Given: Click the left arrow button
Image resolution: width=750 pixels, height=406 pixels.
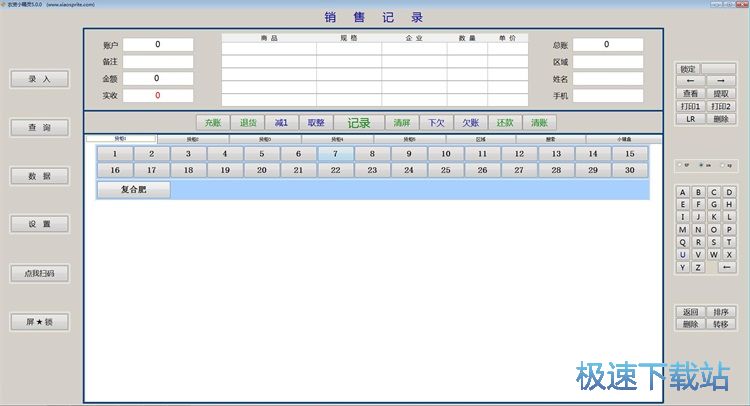Looking at the screenshot, I should 690,81.
